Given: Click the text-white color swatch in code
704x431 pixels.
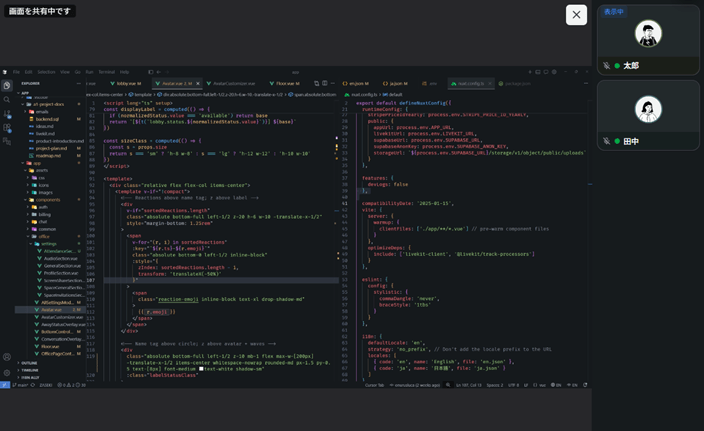Looking at the screenshot, I should click(201, 369).
